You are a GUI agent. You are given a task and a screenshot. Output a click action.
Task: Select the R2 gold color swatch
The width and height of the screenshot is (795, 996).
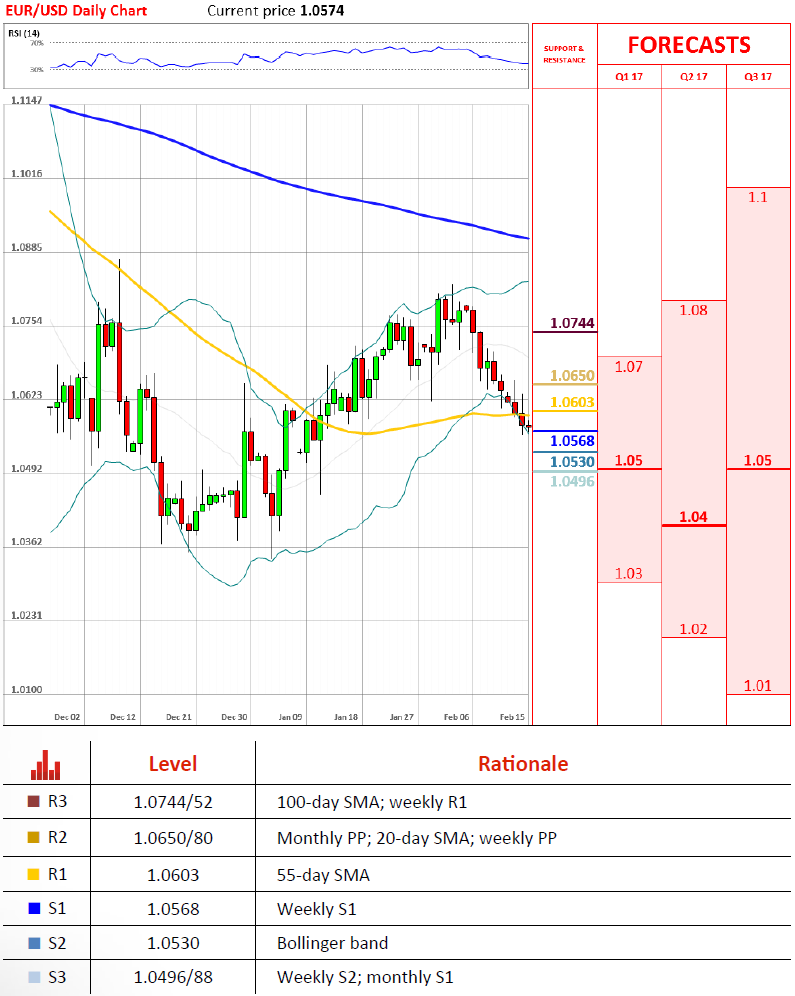pos(34,837)
